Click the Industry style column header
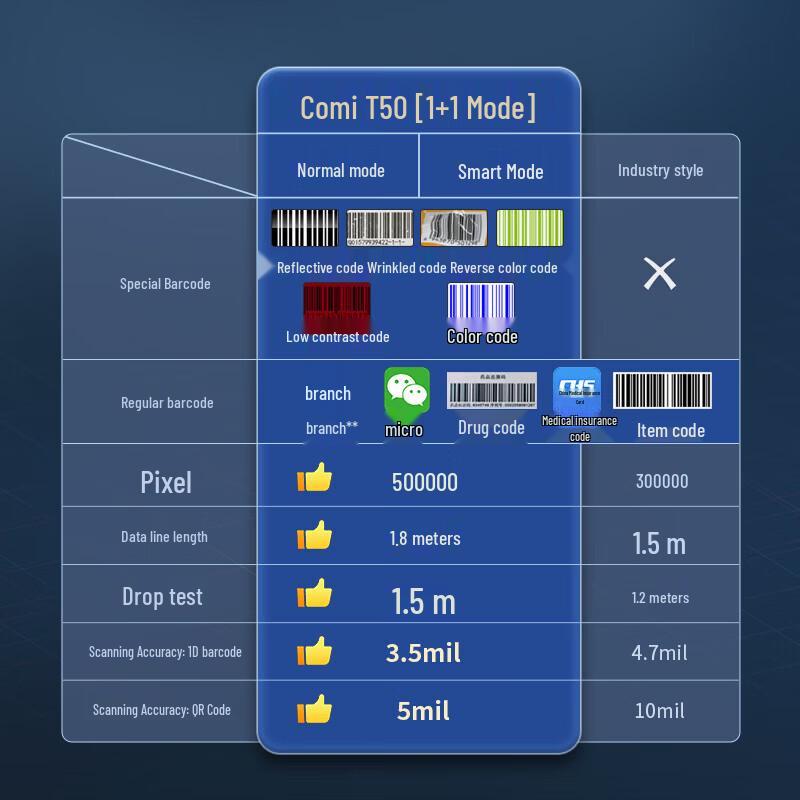The image size is (800, 800). tap(660, 170)
